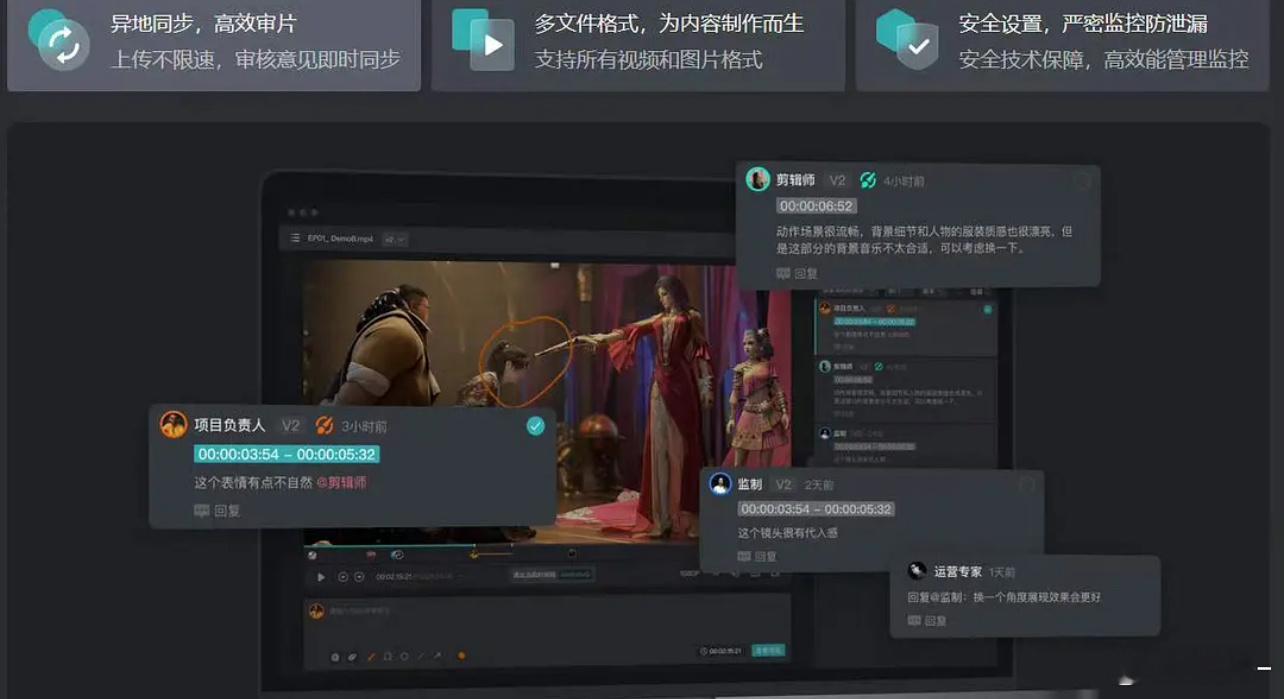
Task: Select the pencil drawing annotation tool
Action: coord(371,655)
